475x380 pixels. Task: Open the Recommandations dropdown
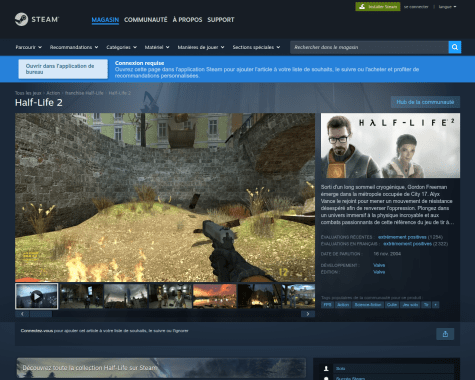[x=74, y=47]
